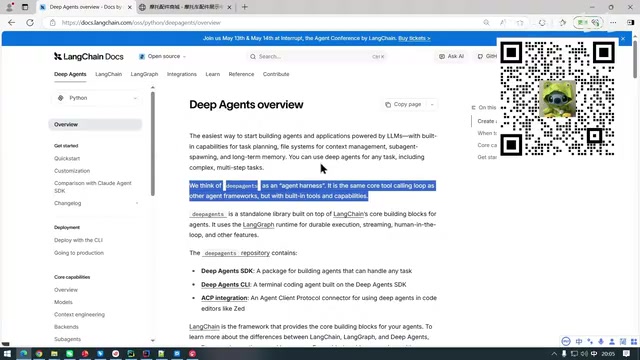This screenshot has height=360, width=640.
Task: Select the LangGraph nav tab
Action: pyautogui.click(x=144, y=74)
